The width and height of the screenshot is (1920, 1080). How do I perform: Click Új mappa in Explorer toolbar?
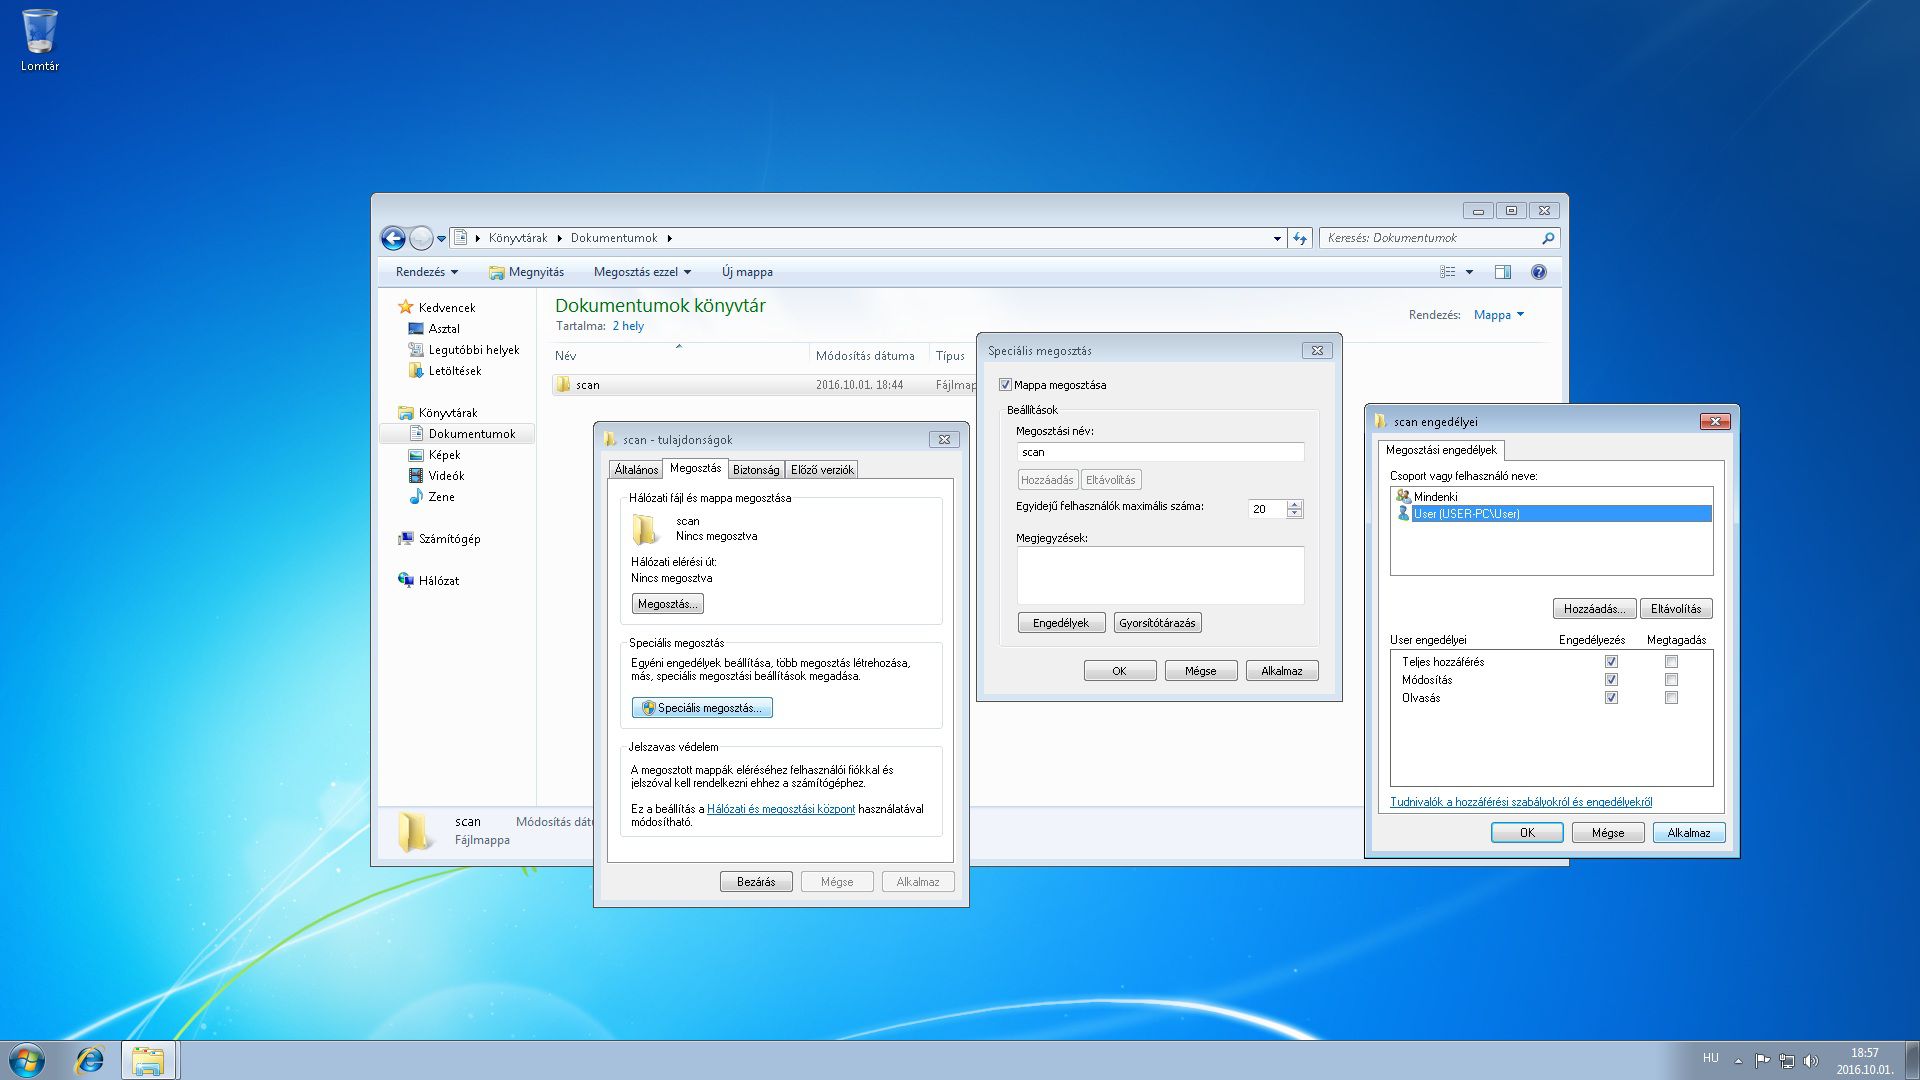tap(747, 272)
